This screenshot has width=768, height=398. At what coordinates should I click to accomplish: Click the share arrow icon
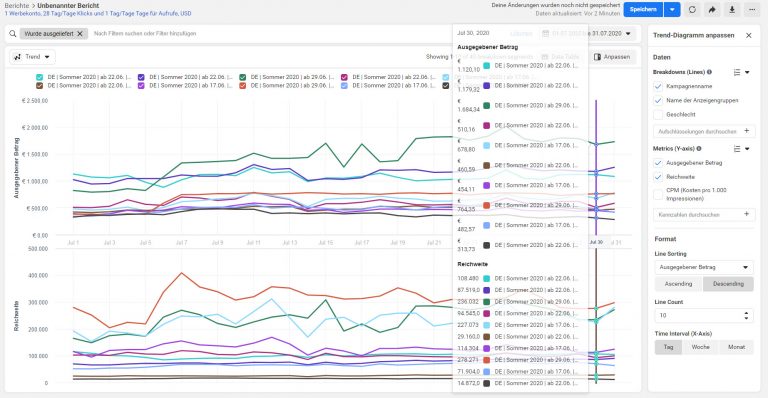712,9
